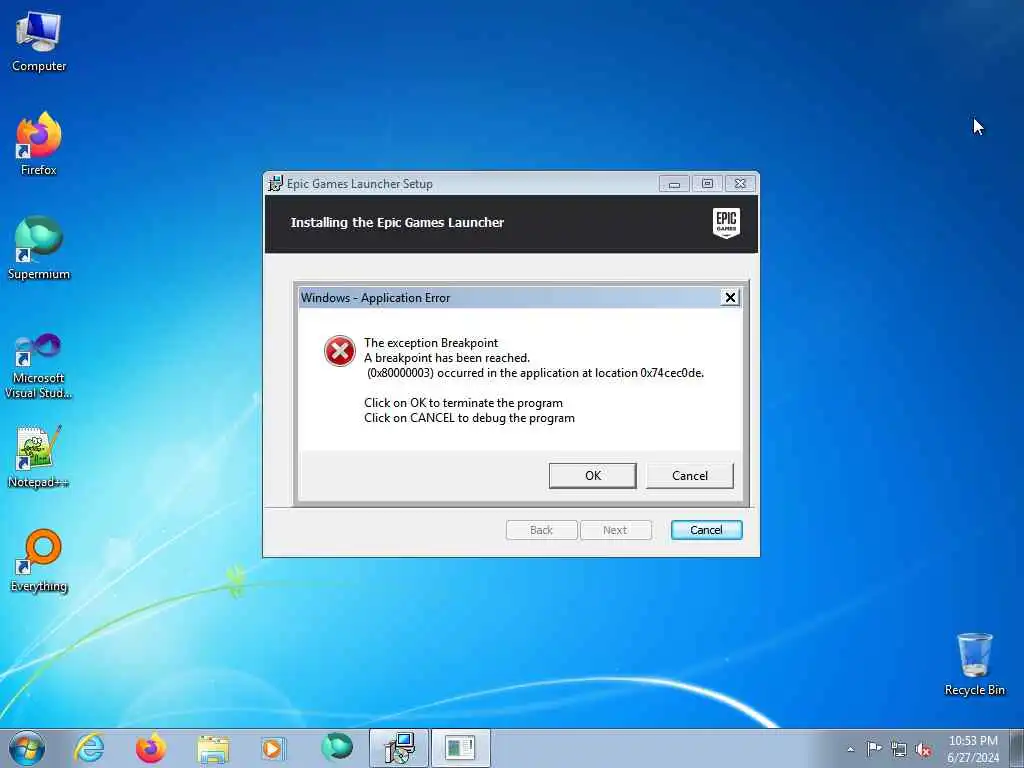Open the Windows Start menu orb
Viewport: 1024px width, 768px height.
click(27, 748)
